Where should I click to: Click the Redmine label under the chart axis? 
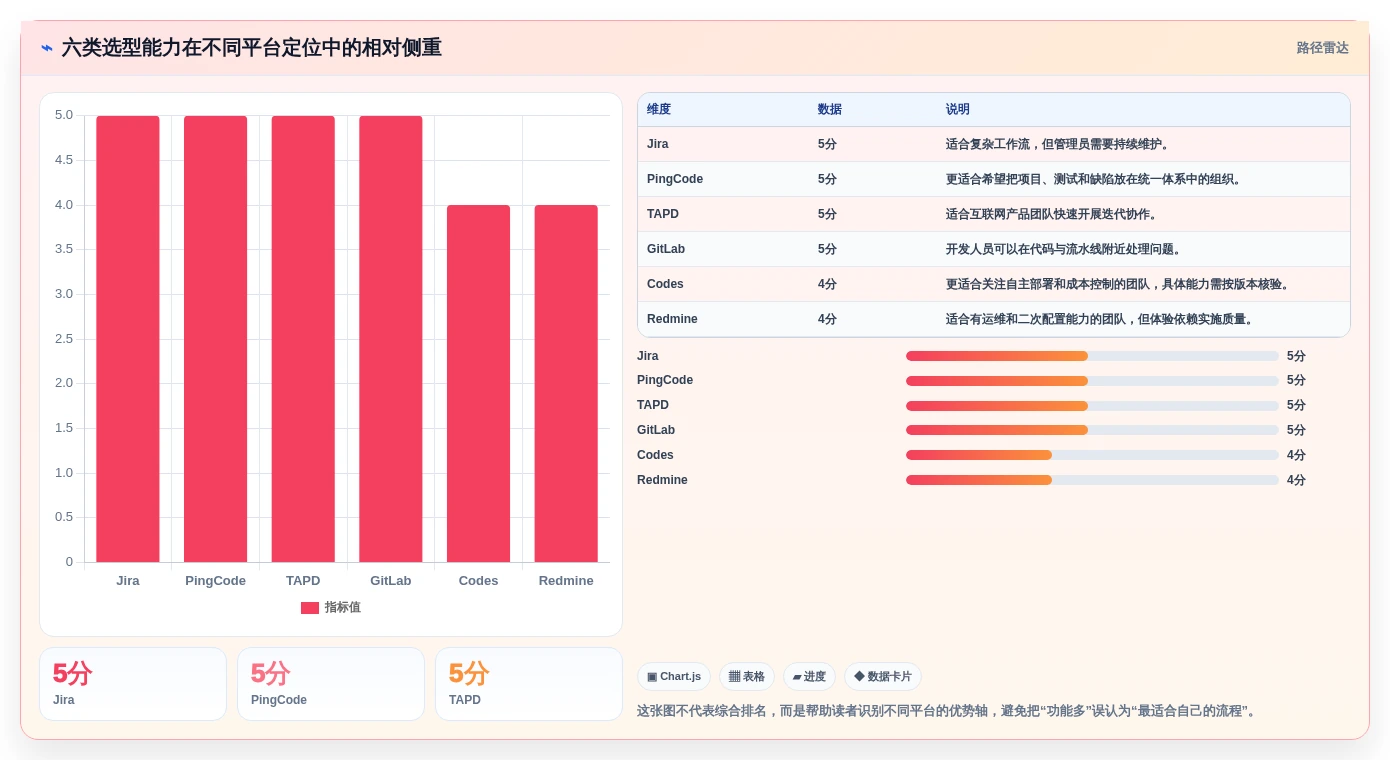[566, 581]
